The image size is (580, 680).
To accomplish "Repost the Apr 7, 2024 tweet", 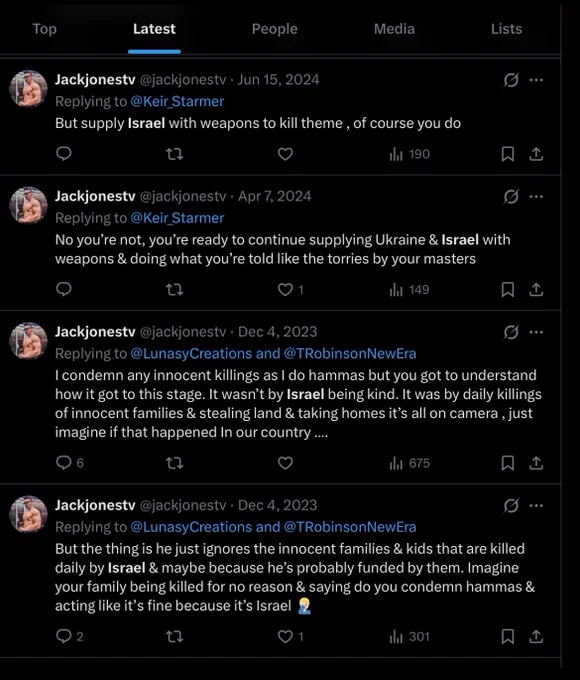I will tap(175, 289).
